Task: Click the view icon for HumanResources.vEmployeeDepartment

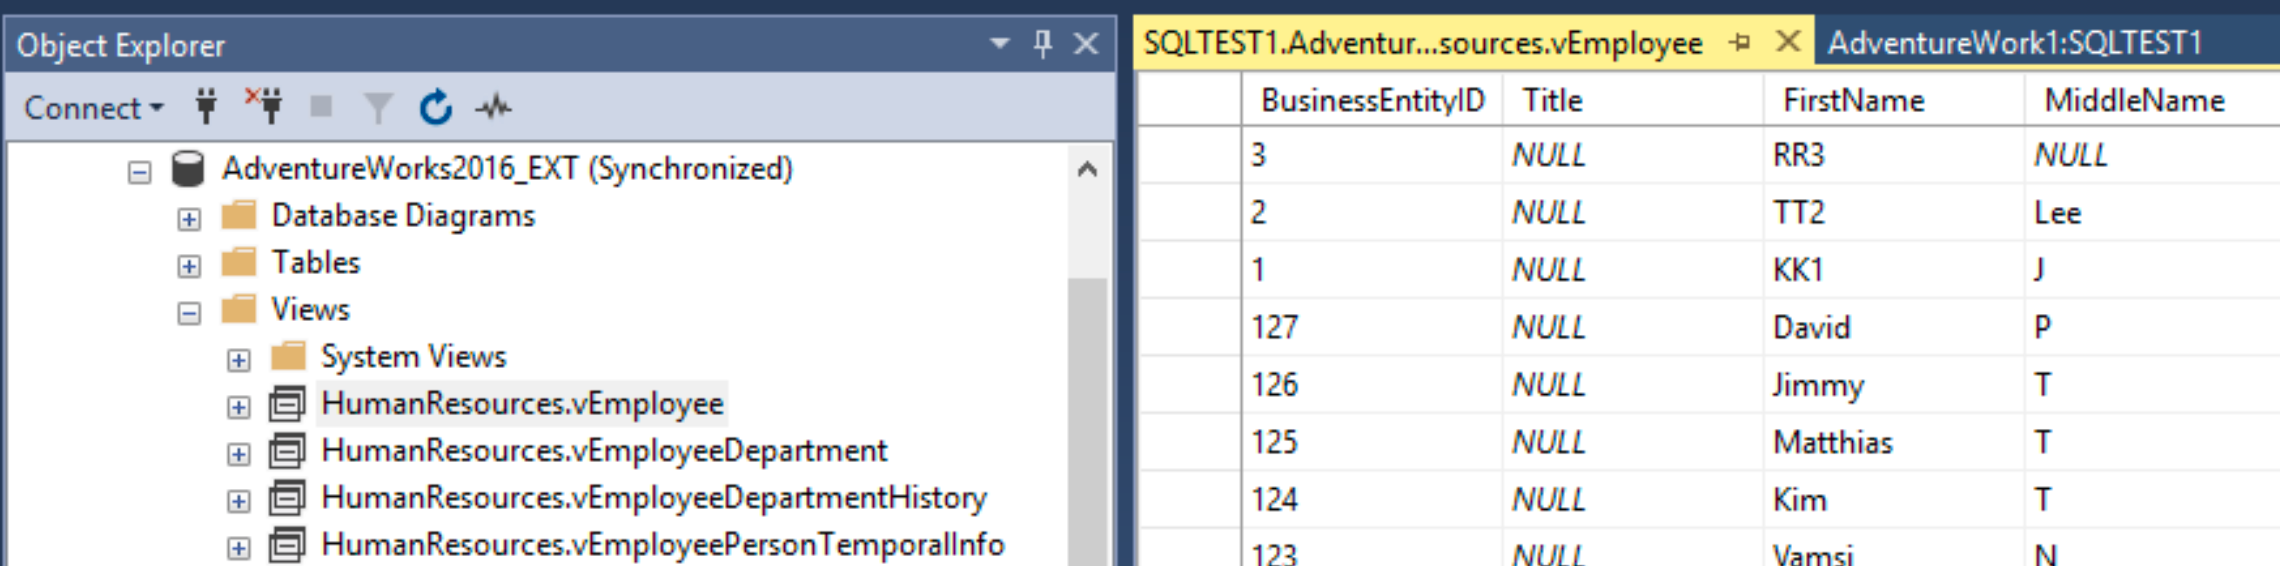Action: tap(288, 450)
